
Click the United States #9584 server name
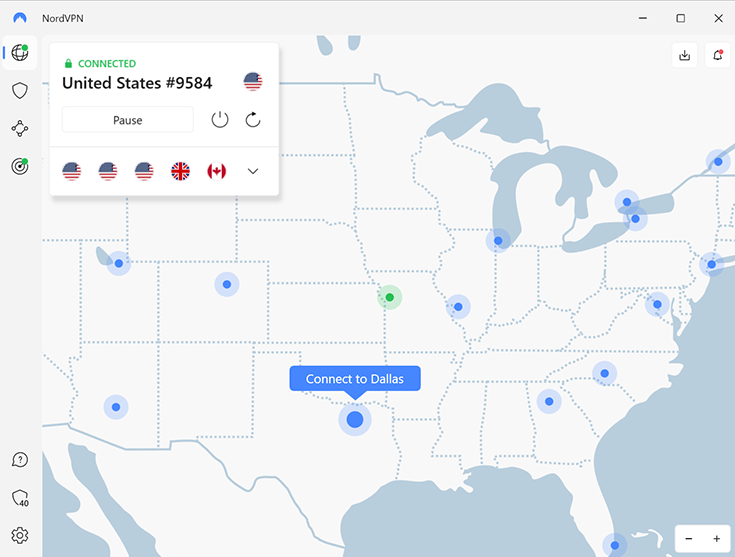point(137,83)
